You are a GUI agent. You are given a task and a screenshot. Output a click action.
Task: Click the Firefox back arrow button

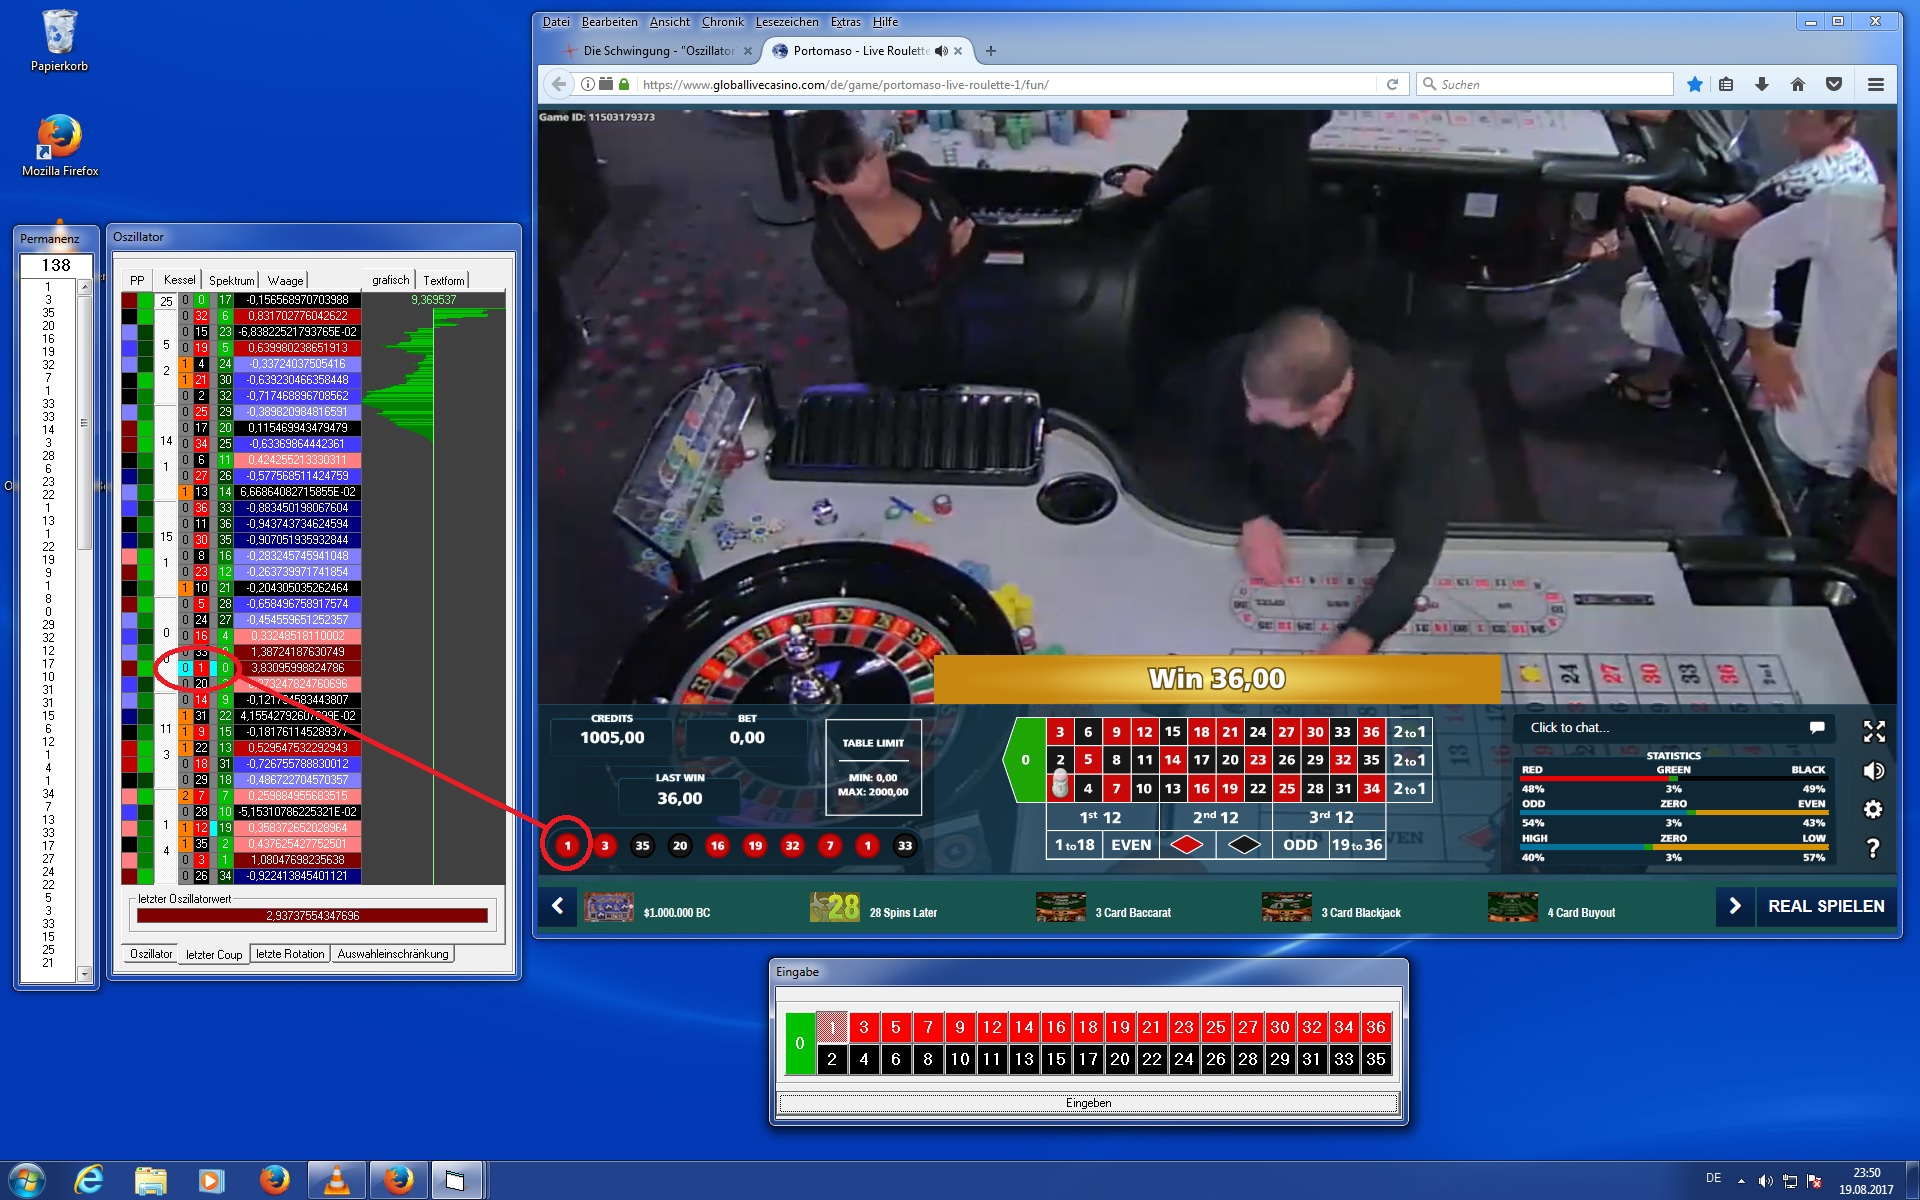click(559, 85)
